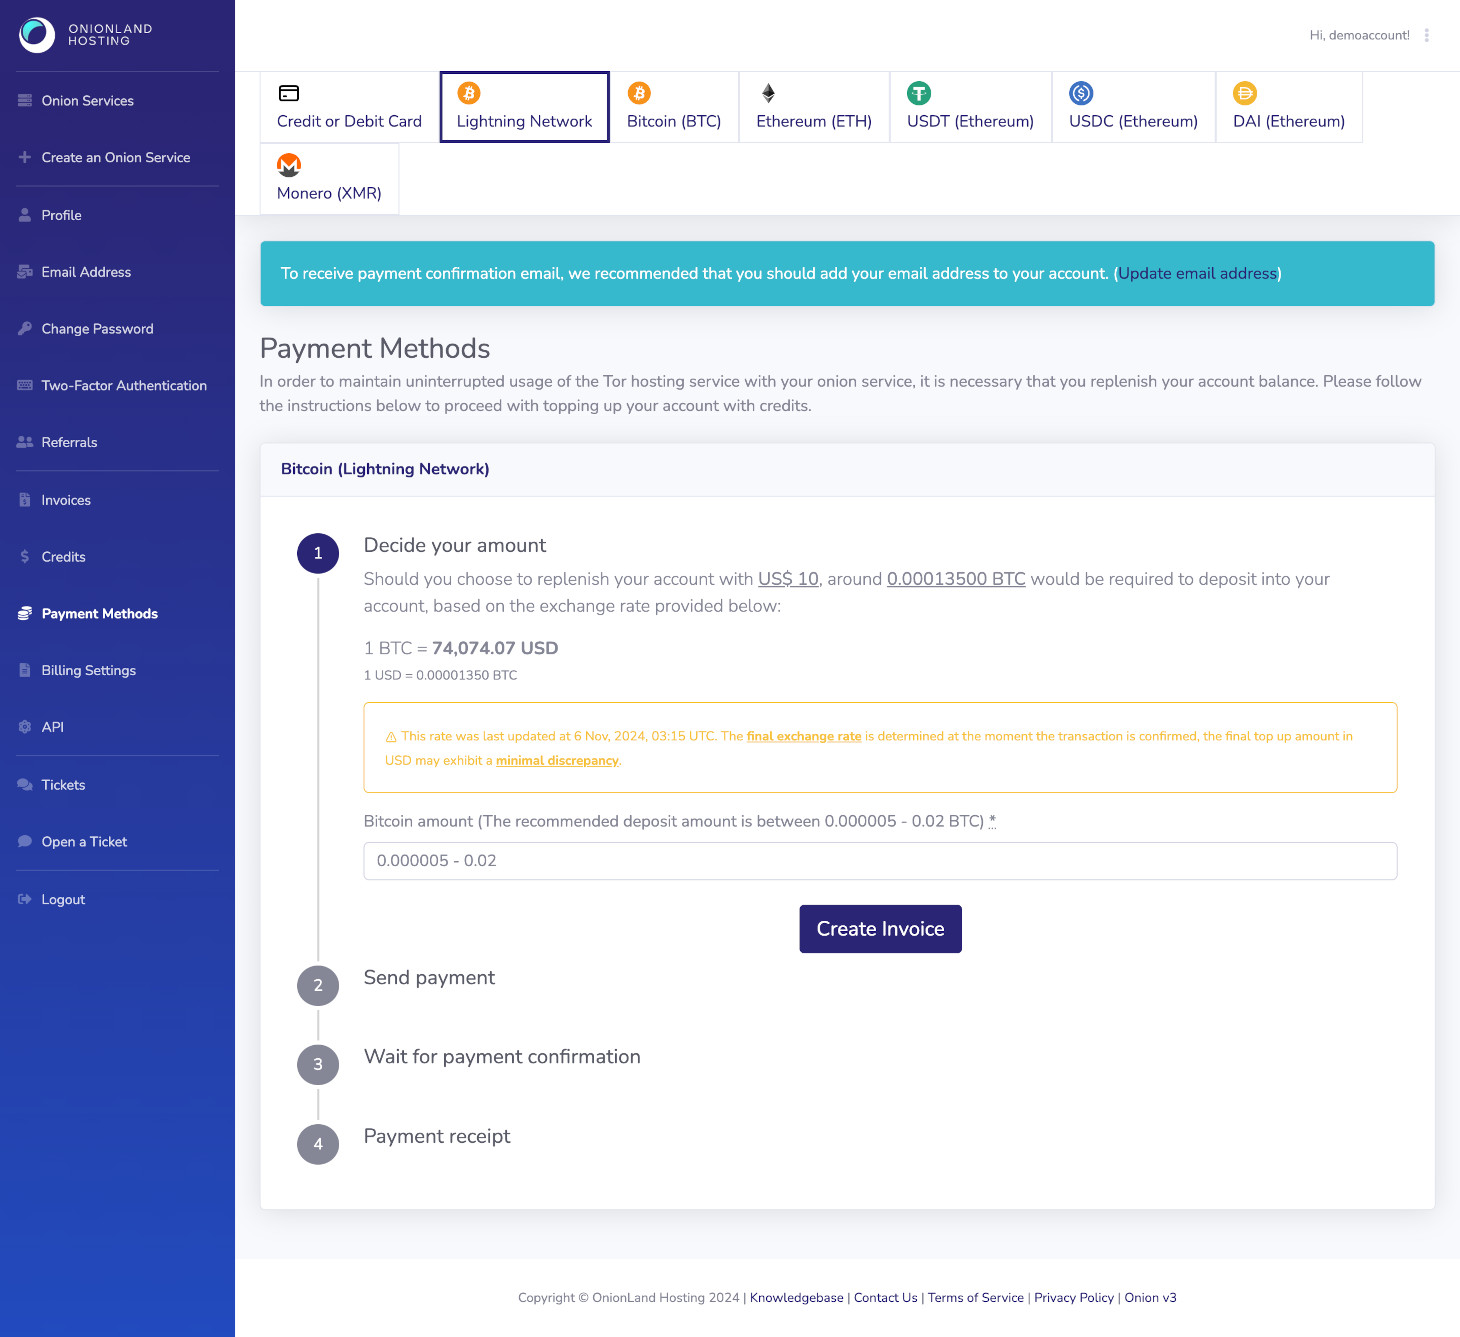Select the Credit or Debit Card tab
This screenshot has width=1460, height=1337.
[349, 107]
